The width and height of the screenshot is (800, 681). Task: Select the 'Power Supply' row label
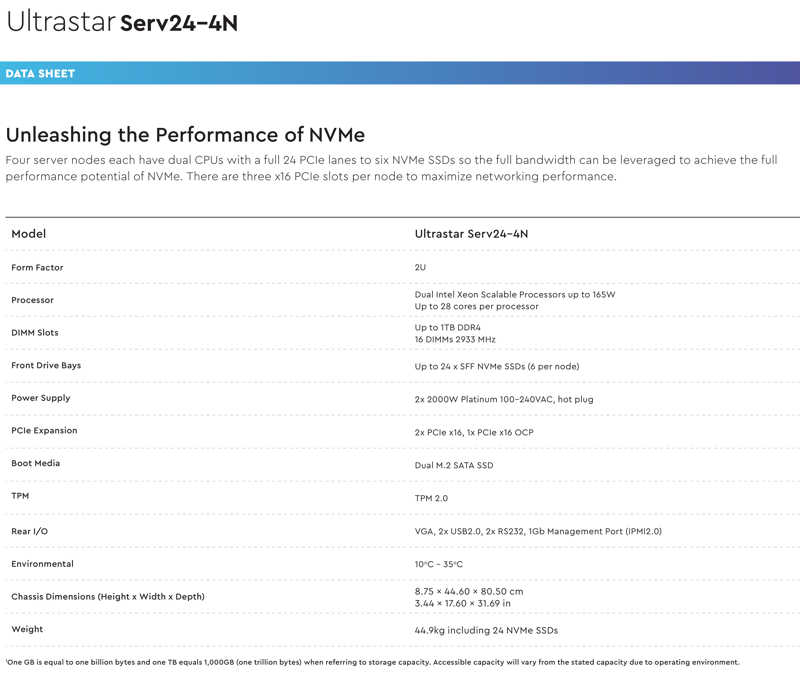pos(41,398)
